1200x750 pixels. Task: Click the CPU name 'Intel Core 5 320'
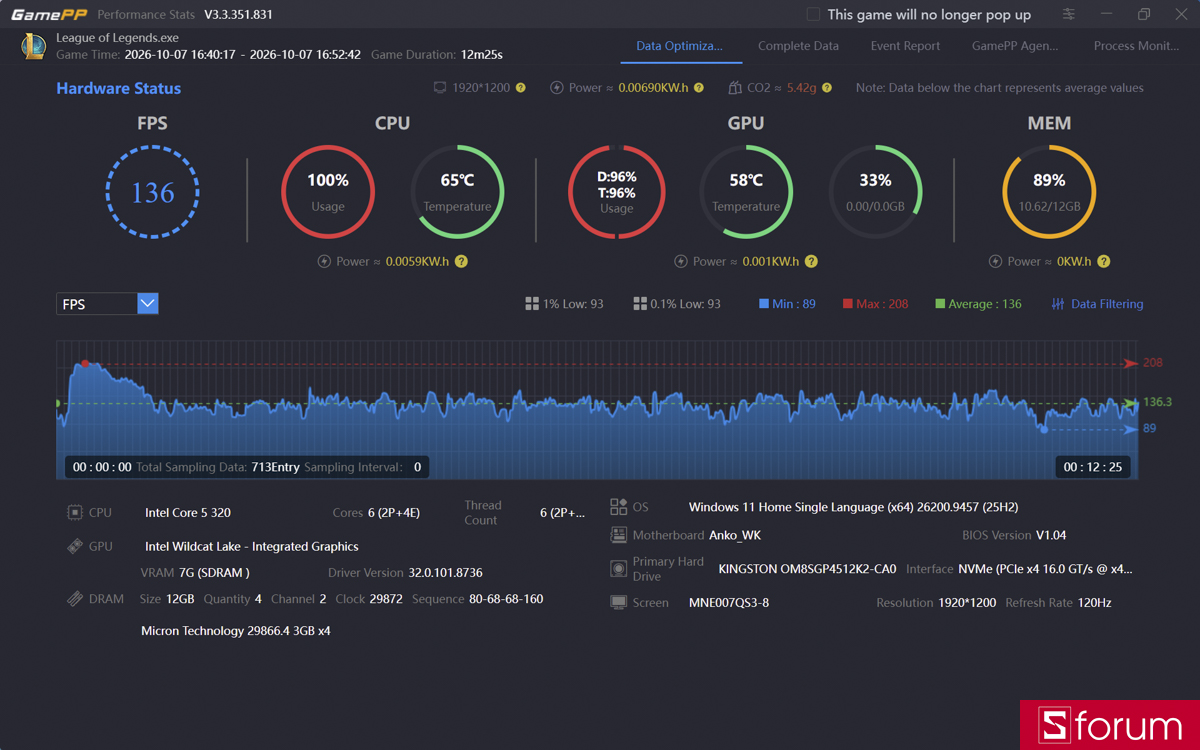[x=188, y=513]
